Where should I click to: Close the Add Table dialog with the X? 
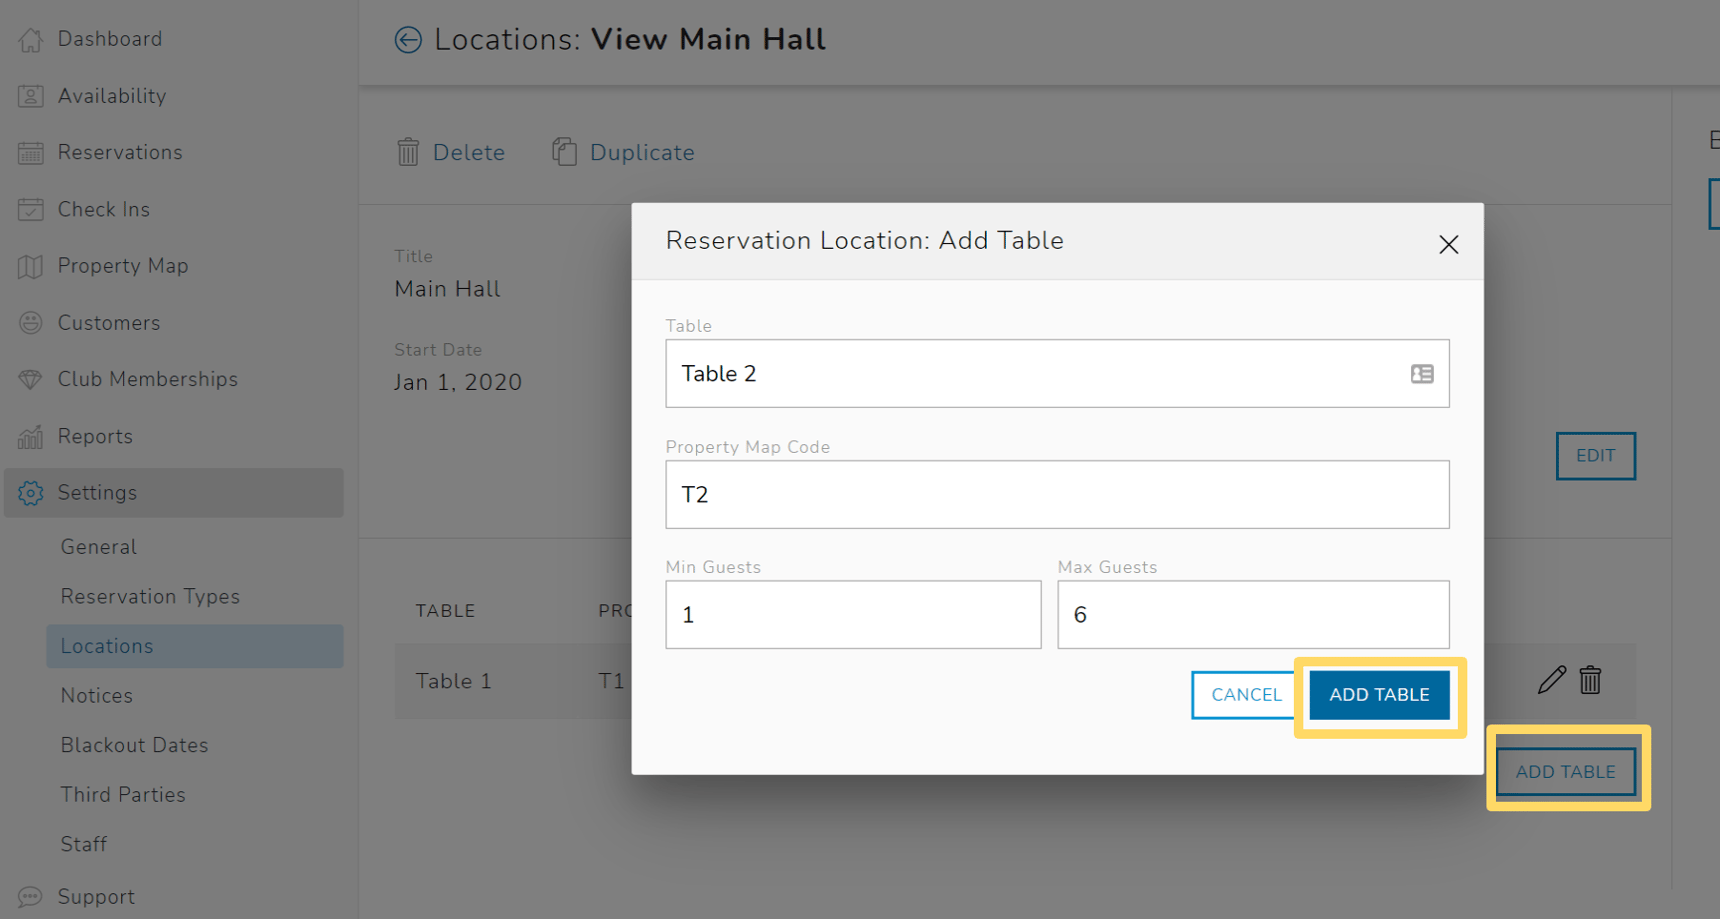[x=1448, y=243]
